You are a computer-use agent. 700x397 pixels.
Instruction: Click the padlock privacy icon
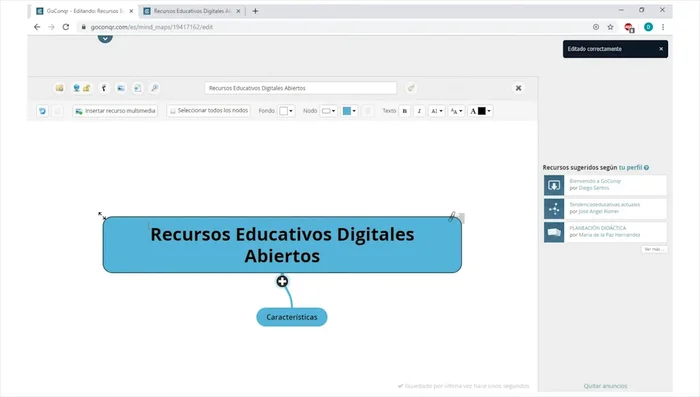coord(86,88)
